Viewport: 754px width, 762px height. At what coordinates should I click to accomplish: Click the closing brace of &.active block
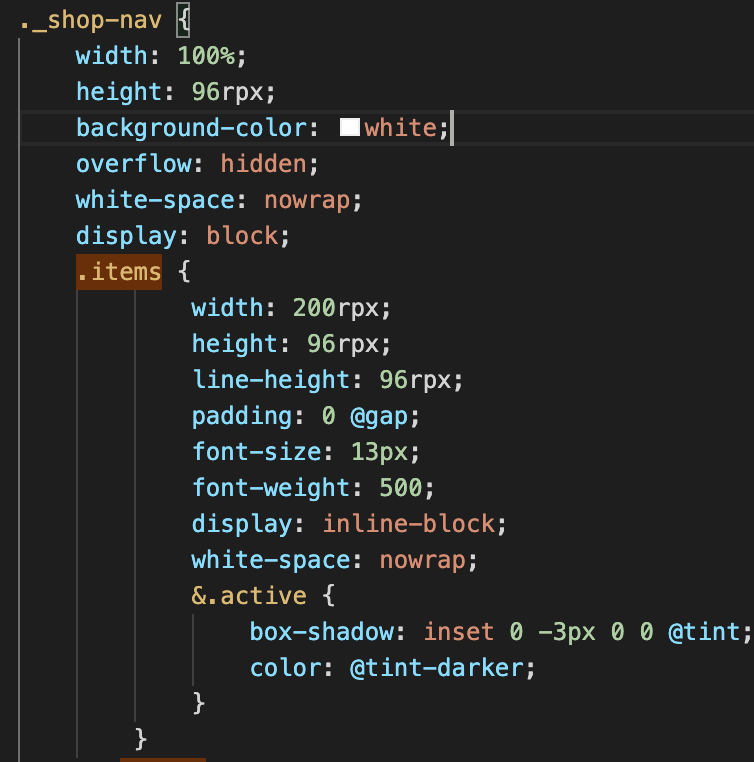tap(199, 704)
